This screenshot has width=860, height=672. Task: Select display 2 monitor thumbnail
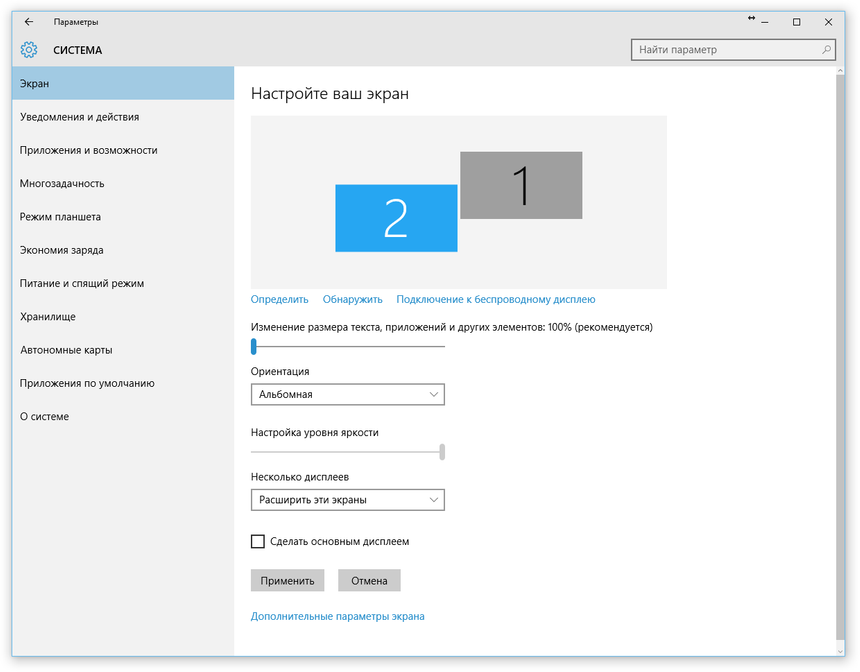396,218
